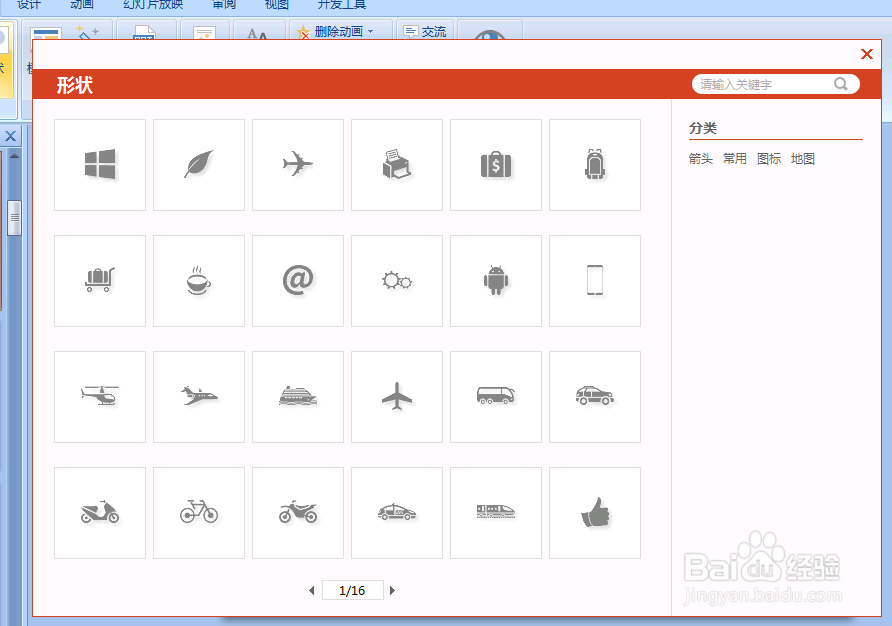Choose the backpack shape icon
Image resolution: width=892 pixels, height=626 pixels.
tap(595, 165)
